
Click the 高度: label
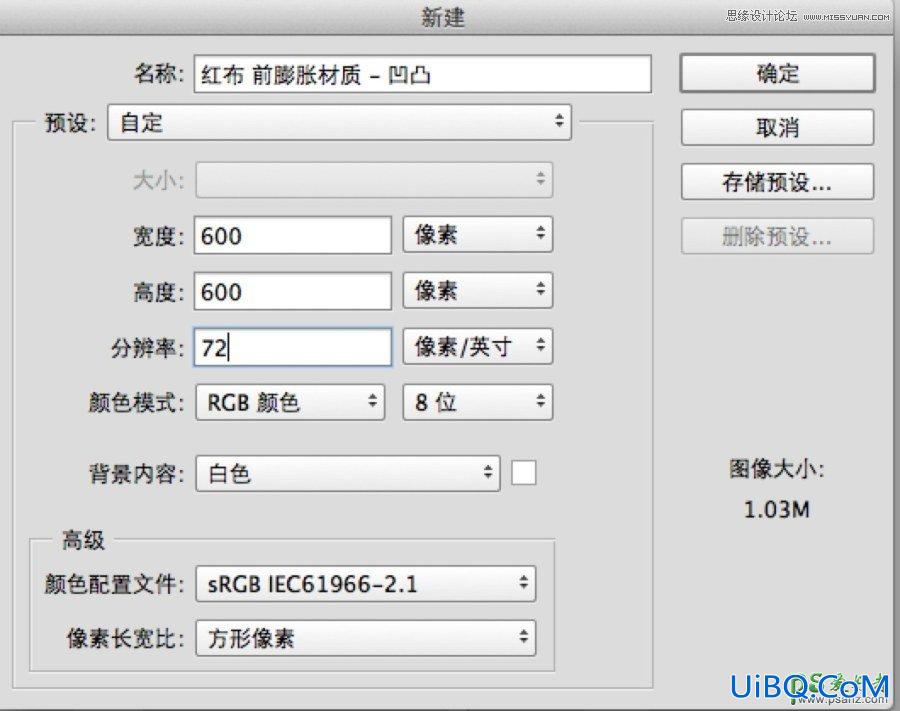coord(159,292)
